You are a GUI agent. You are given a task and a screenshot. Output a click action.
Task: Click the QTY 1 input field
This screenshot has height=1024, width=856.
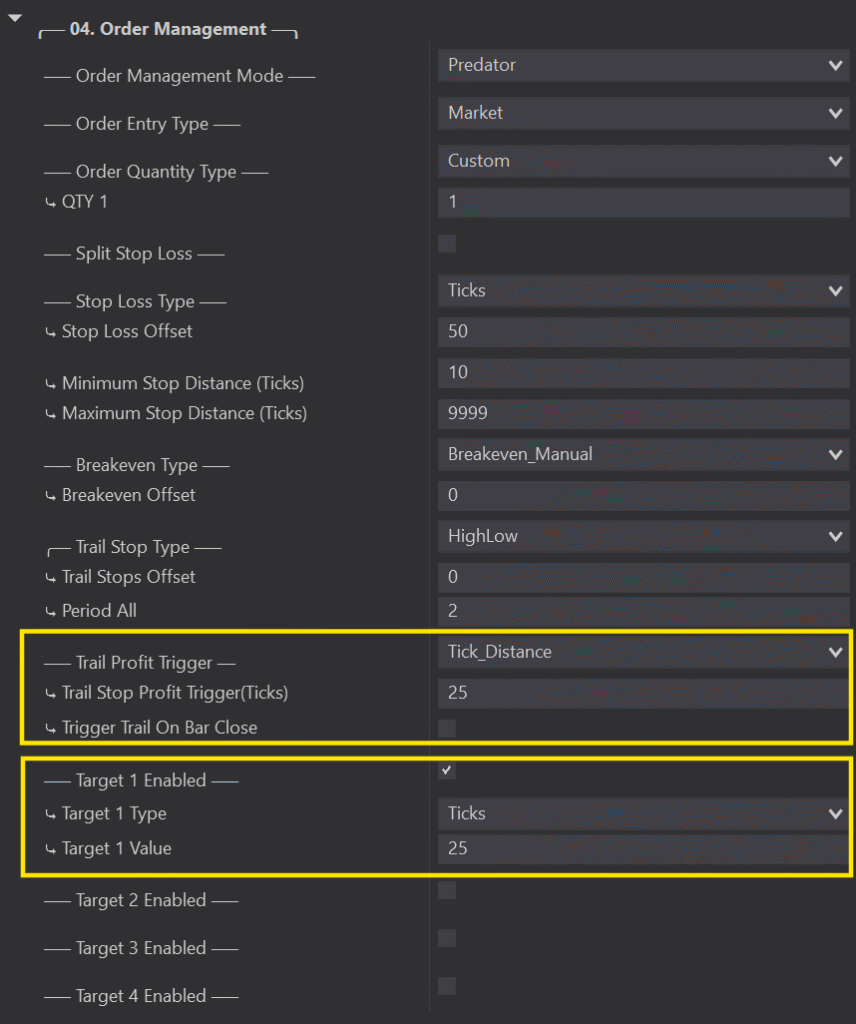tap(642, 202)
